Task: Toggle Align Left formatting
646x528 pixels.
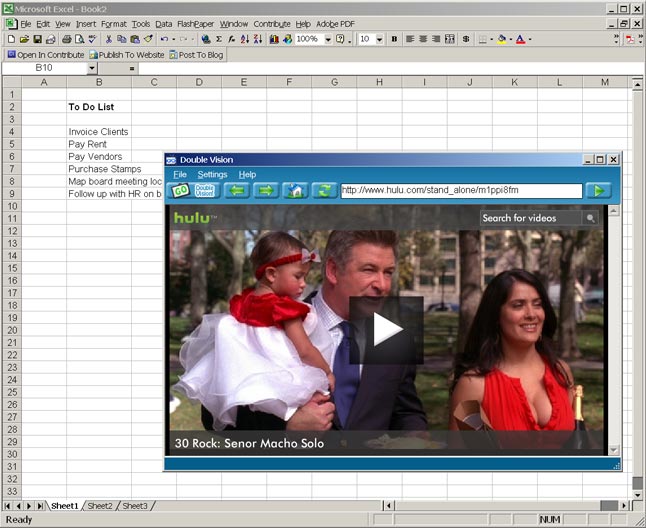Action: click(410, 39)
